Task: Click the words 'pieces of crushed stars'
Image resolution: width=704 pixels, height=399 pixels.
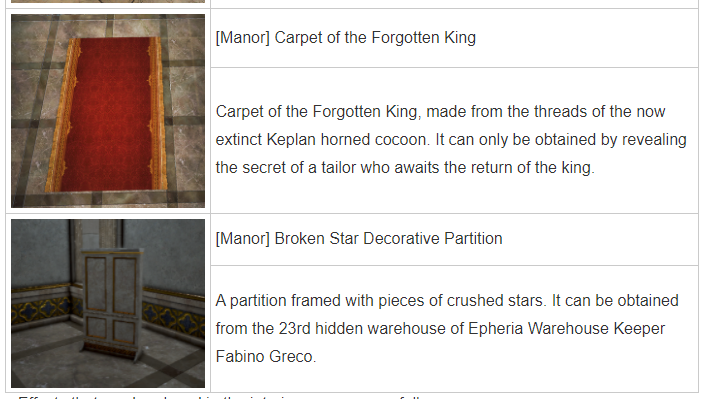Action: [461, 300]
